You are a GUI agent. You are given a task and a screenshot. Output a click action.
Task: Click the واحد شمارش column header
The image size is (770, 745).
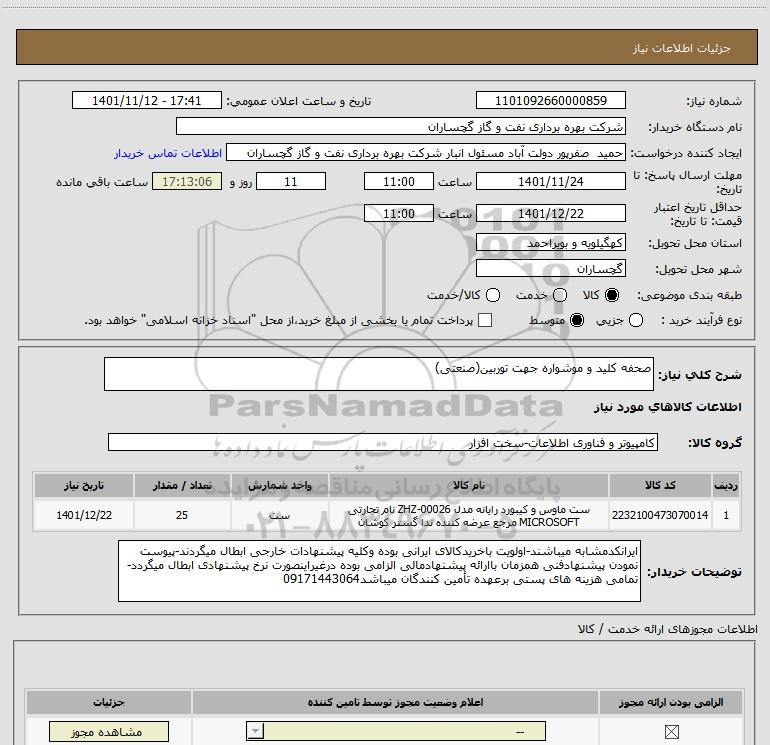pos(279,486)
